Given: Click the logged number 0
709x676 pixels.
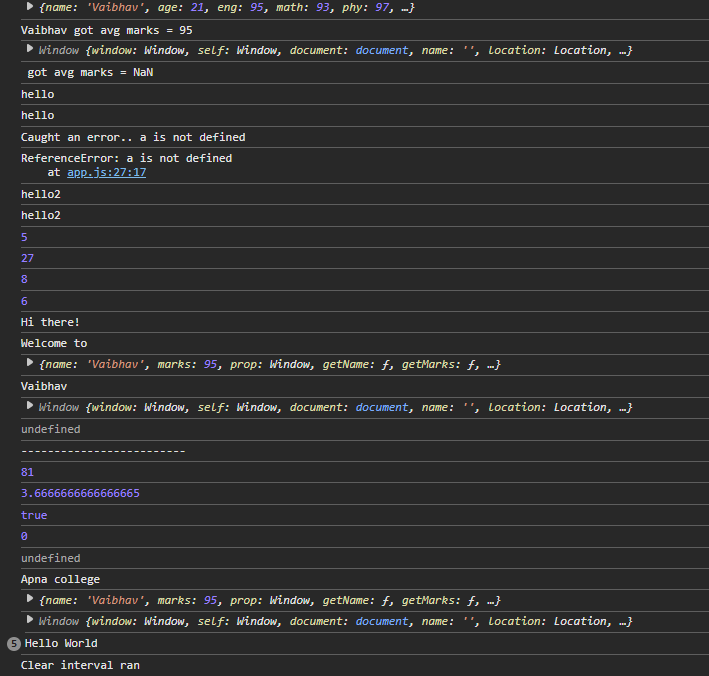Looking at the screenshot, I should click(24, 536).
